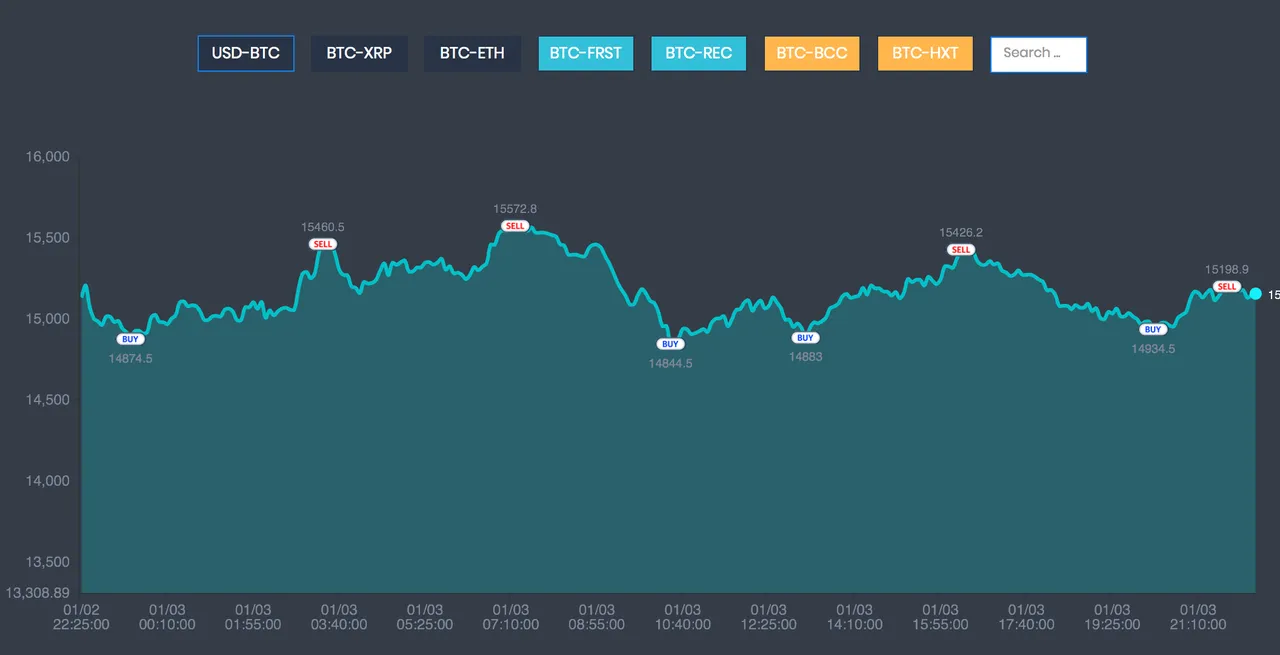Viewport: 1280px width, 655px height.
Task: Click the SELL marker at 15426.2
Action: (x=961, y=250)
